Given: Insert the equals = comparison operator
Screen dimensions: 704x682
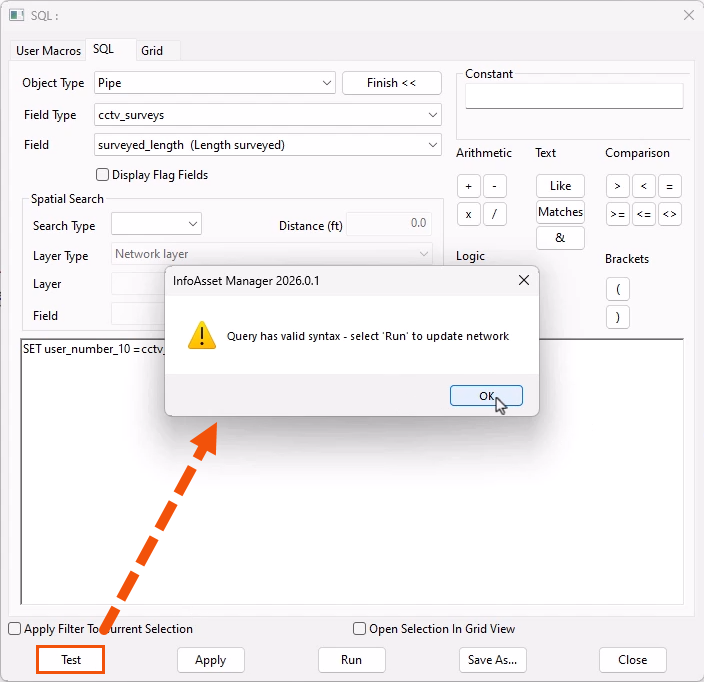Looking at the screenshot, I should point(669,186).
